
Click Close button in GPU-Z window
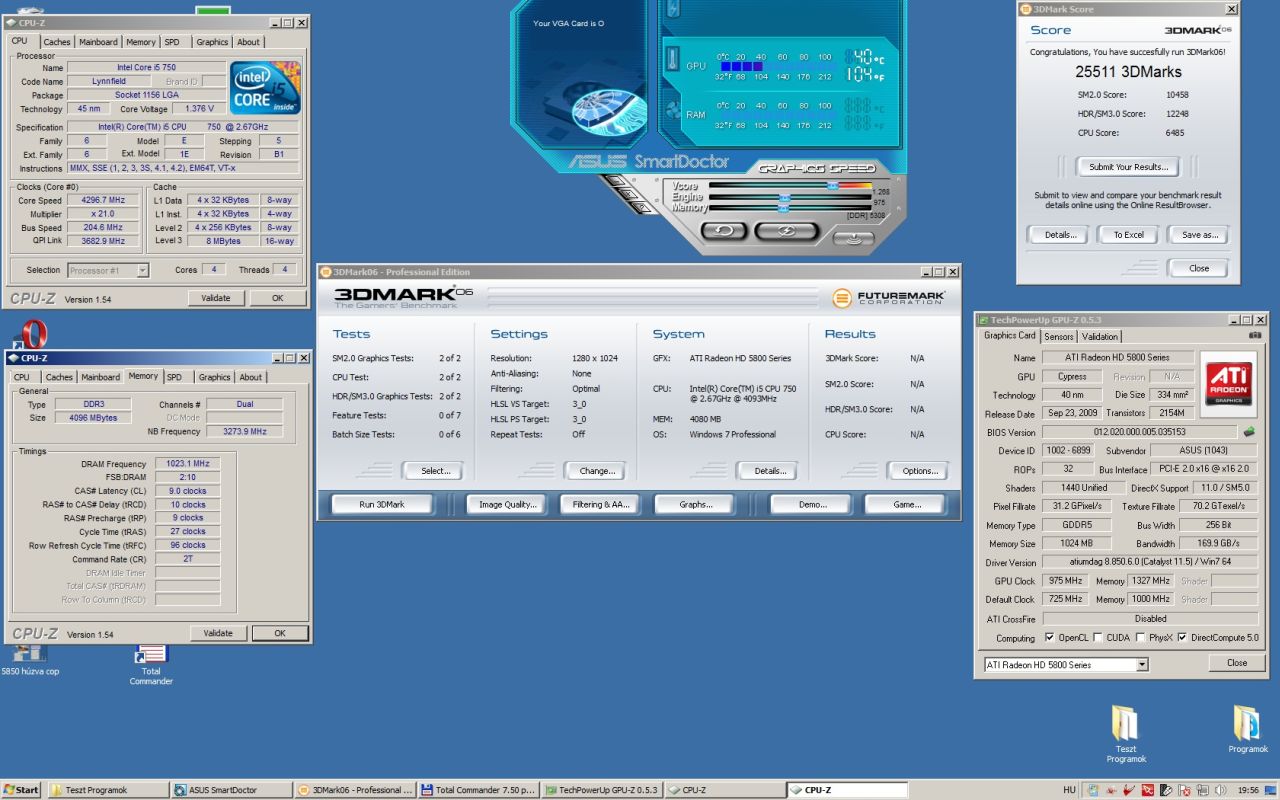point(1237,663)
